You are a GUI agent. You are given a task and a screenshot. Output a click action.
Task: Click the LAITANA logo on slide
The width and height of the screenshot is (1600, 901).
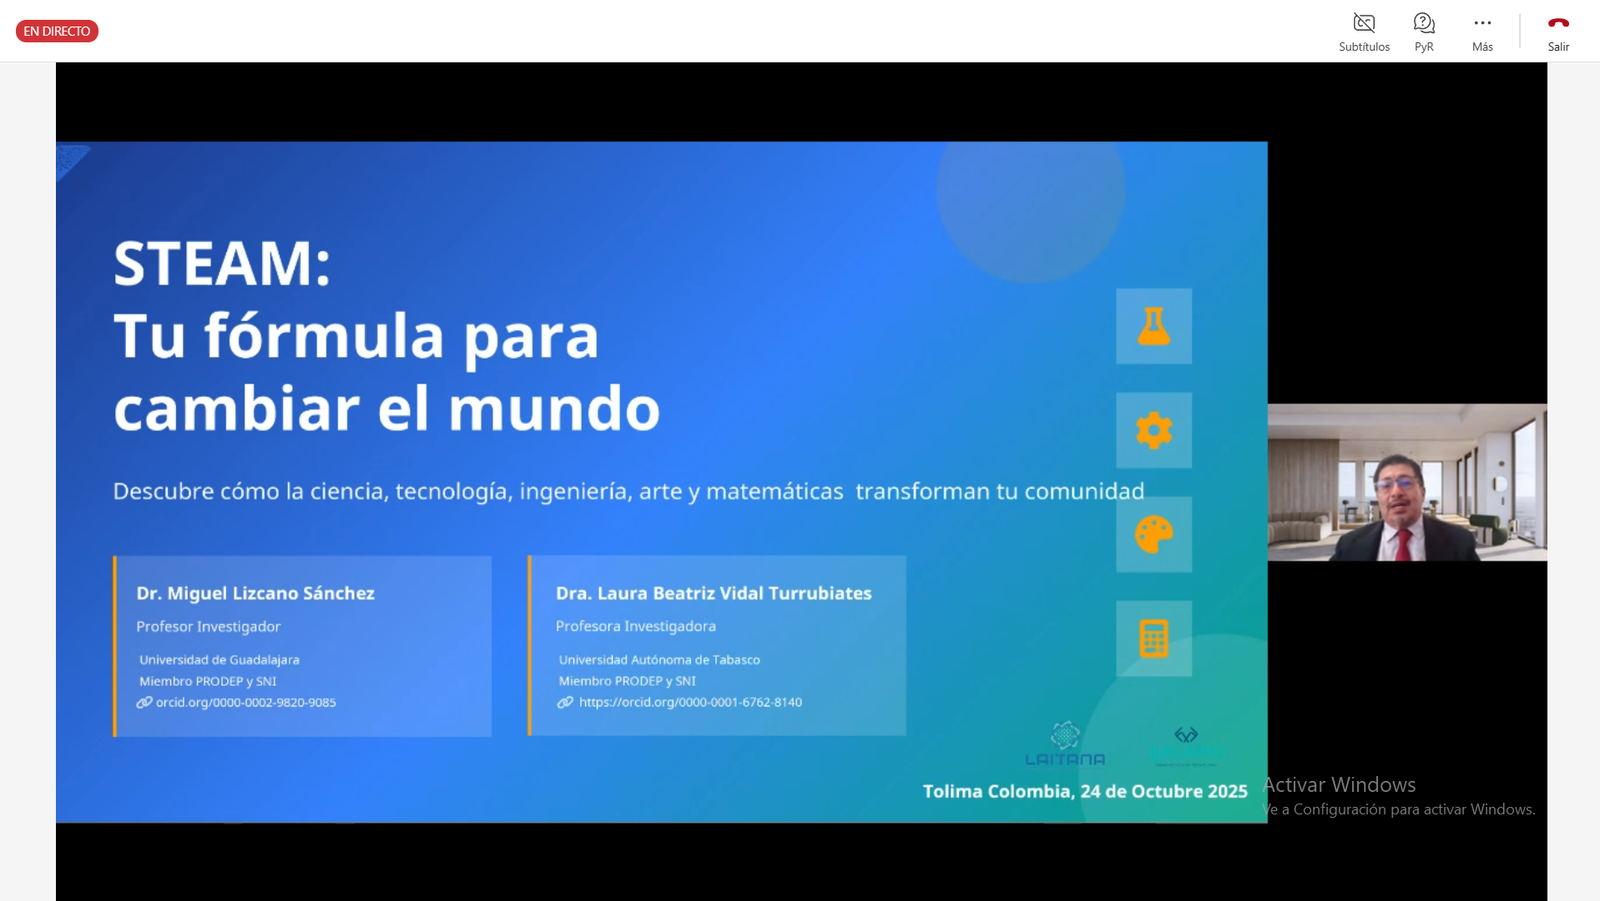[x=1064, y=745]
